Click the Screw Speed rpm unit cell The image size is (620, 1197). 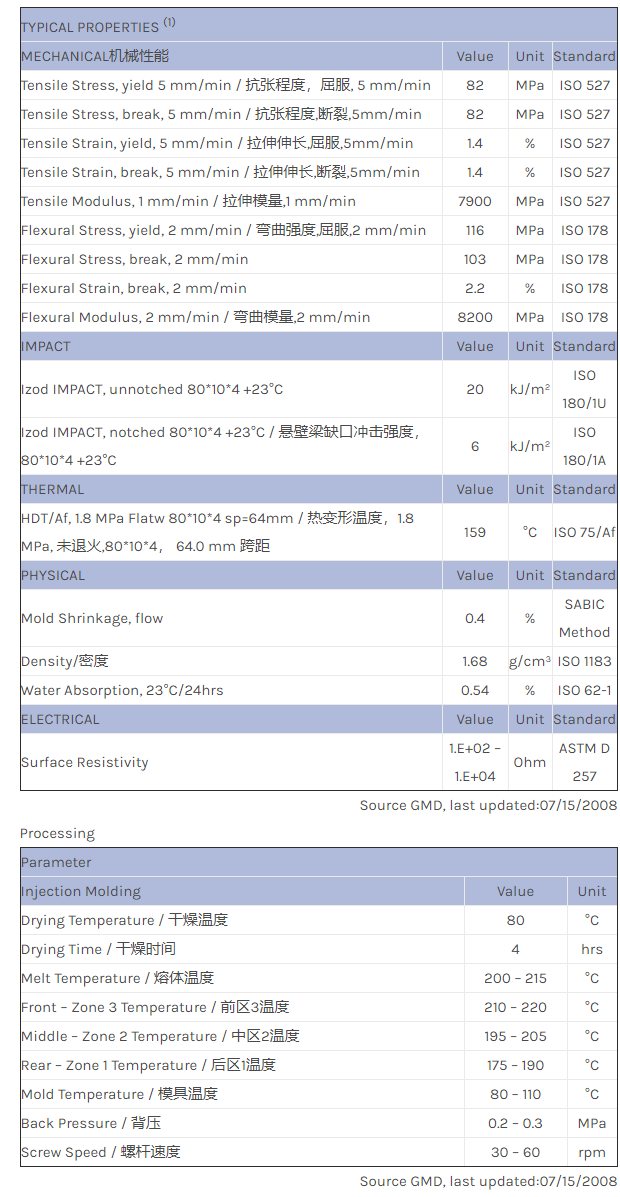pos(591,1152)
